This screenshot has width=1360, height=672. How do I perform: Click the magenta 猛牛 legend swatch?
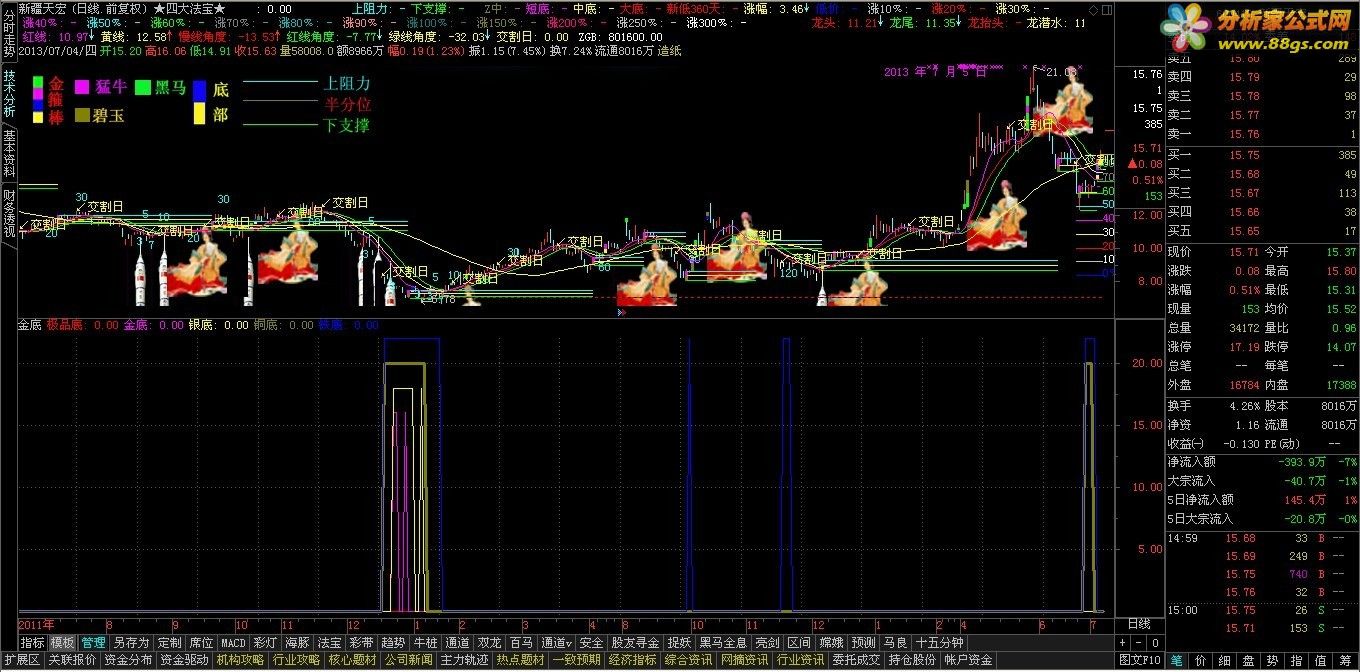[x=82, y=88]
